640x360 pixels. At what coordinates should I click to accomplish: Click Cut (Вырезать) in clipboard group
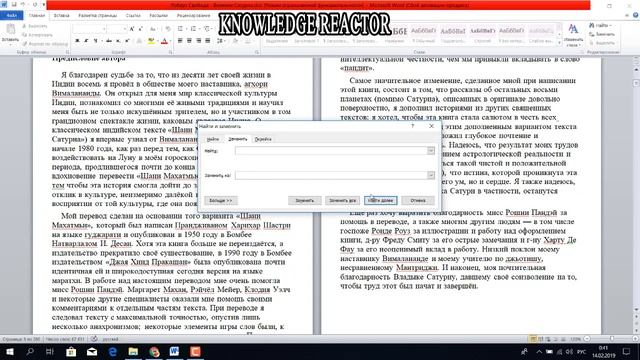pyautogui.click(x=34, y=26)
